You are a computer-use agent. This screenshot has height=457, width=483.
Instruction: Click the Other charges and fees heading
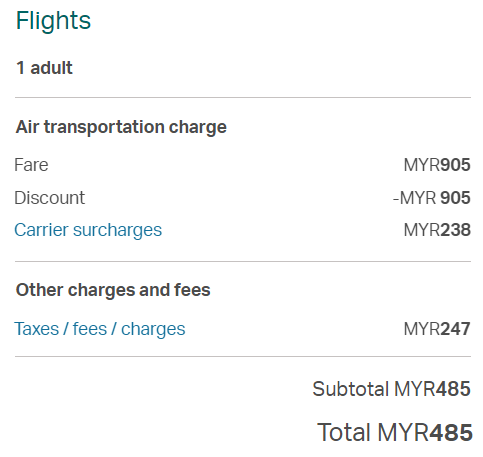click(x=113, y=290)
